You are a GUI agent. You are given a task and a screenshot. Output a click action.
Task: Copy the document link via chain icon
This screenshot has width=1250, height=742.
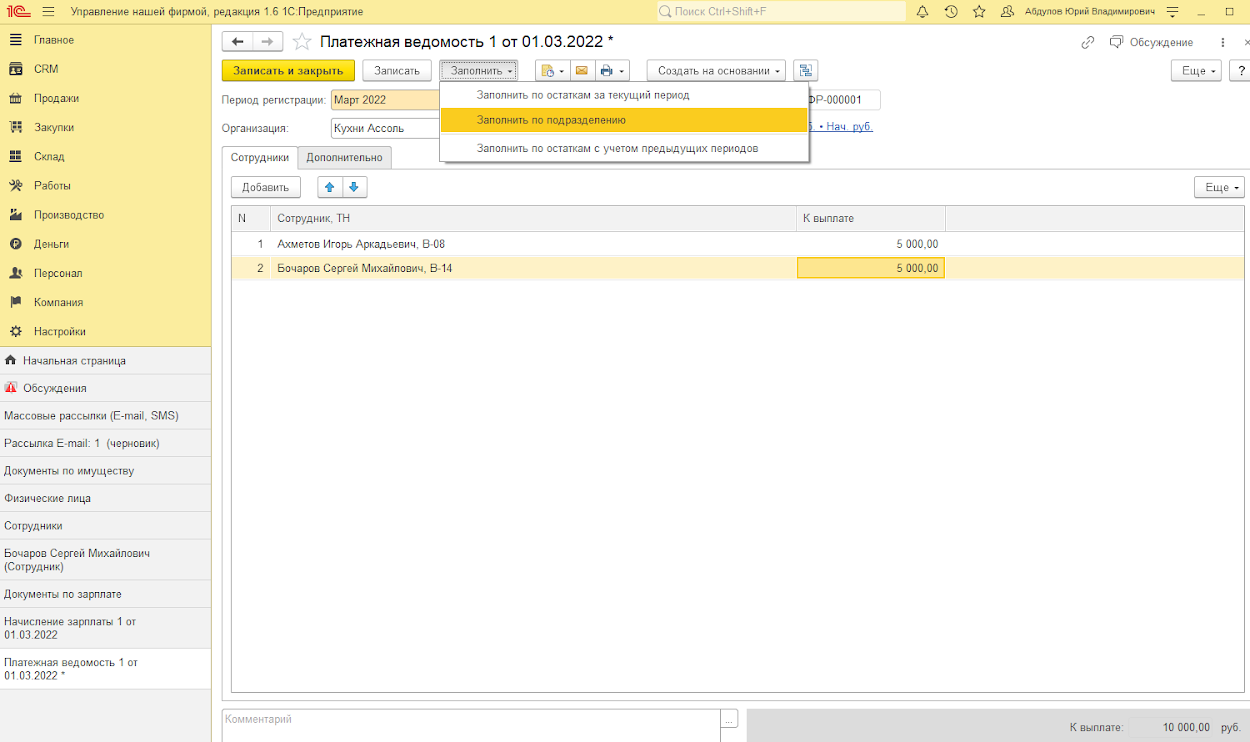1088,42
